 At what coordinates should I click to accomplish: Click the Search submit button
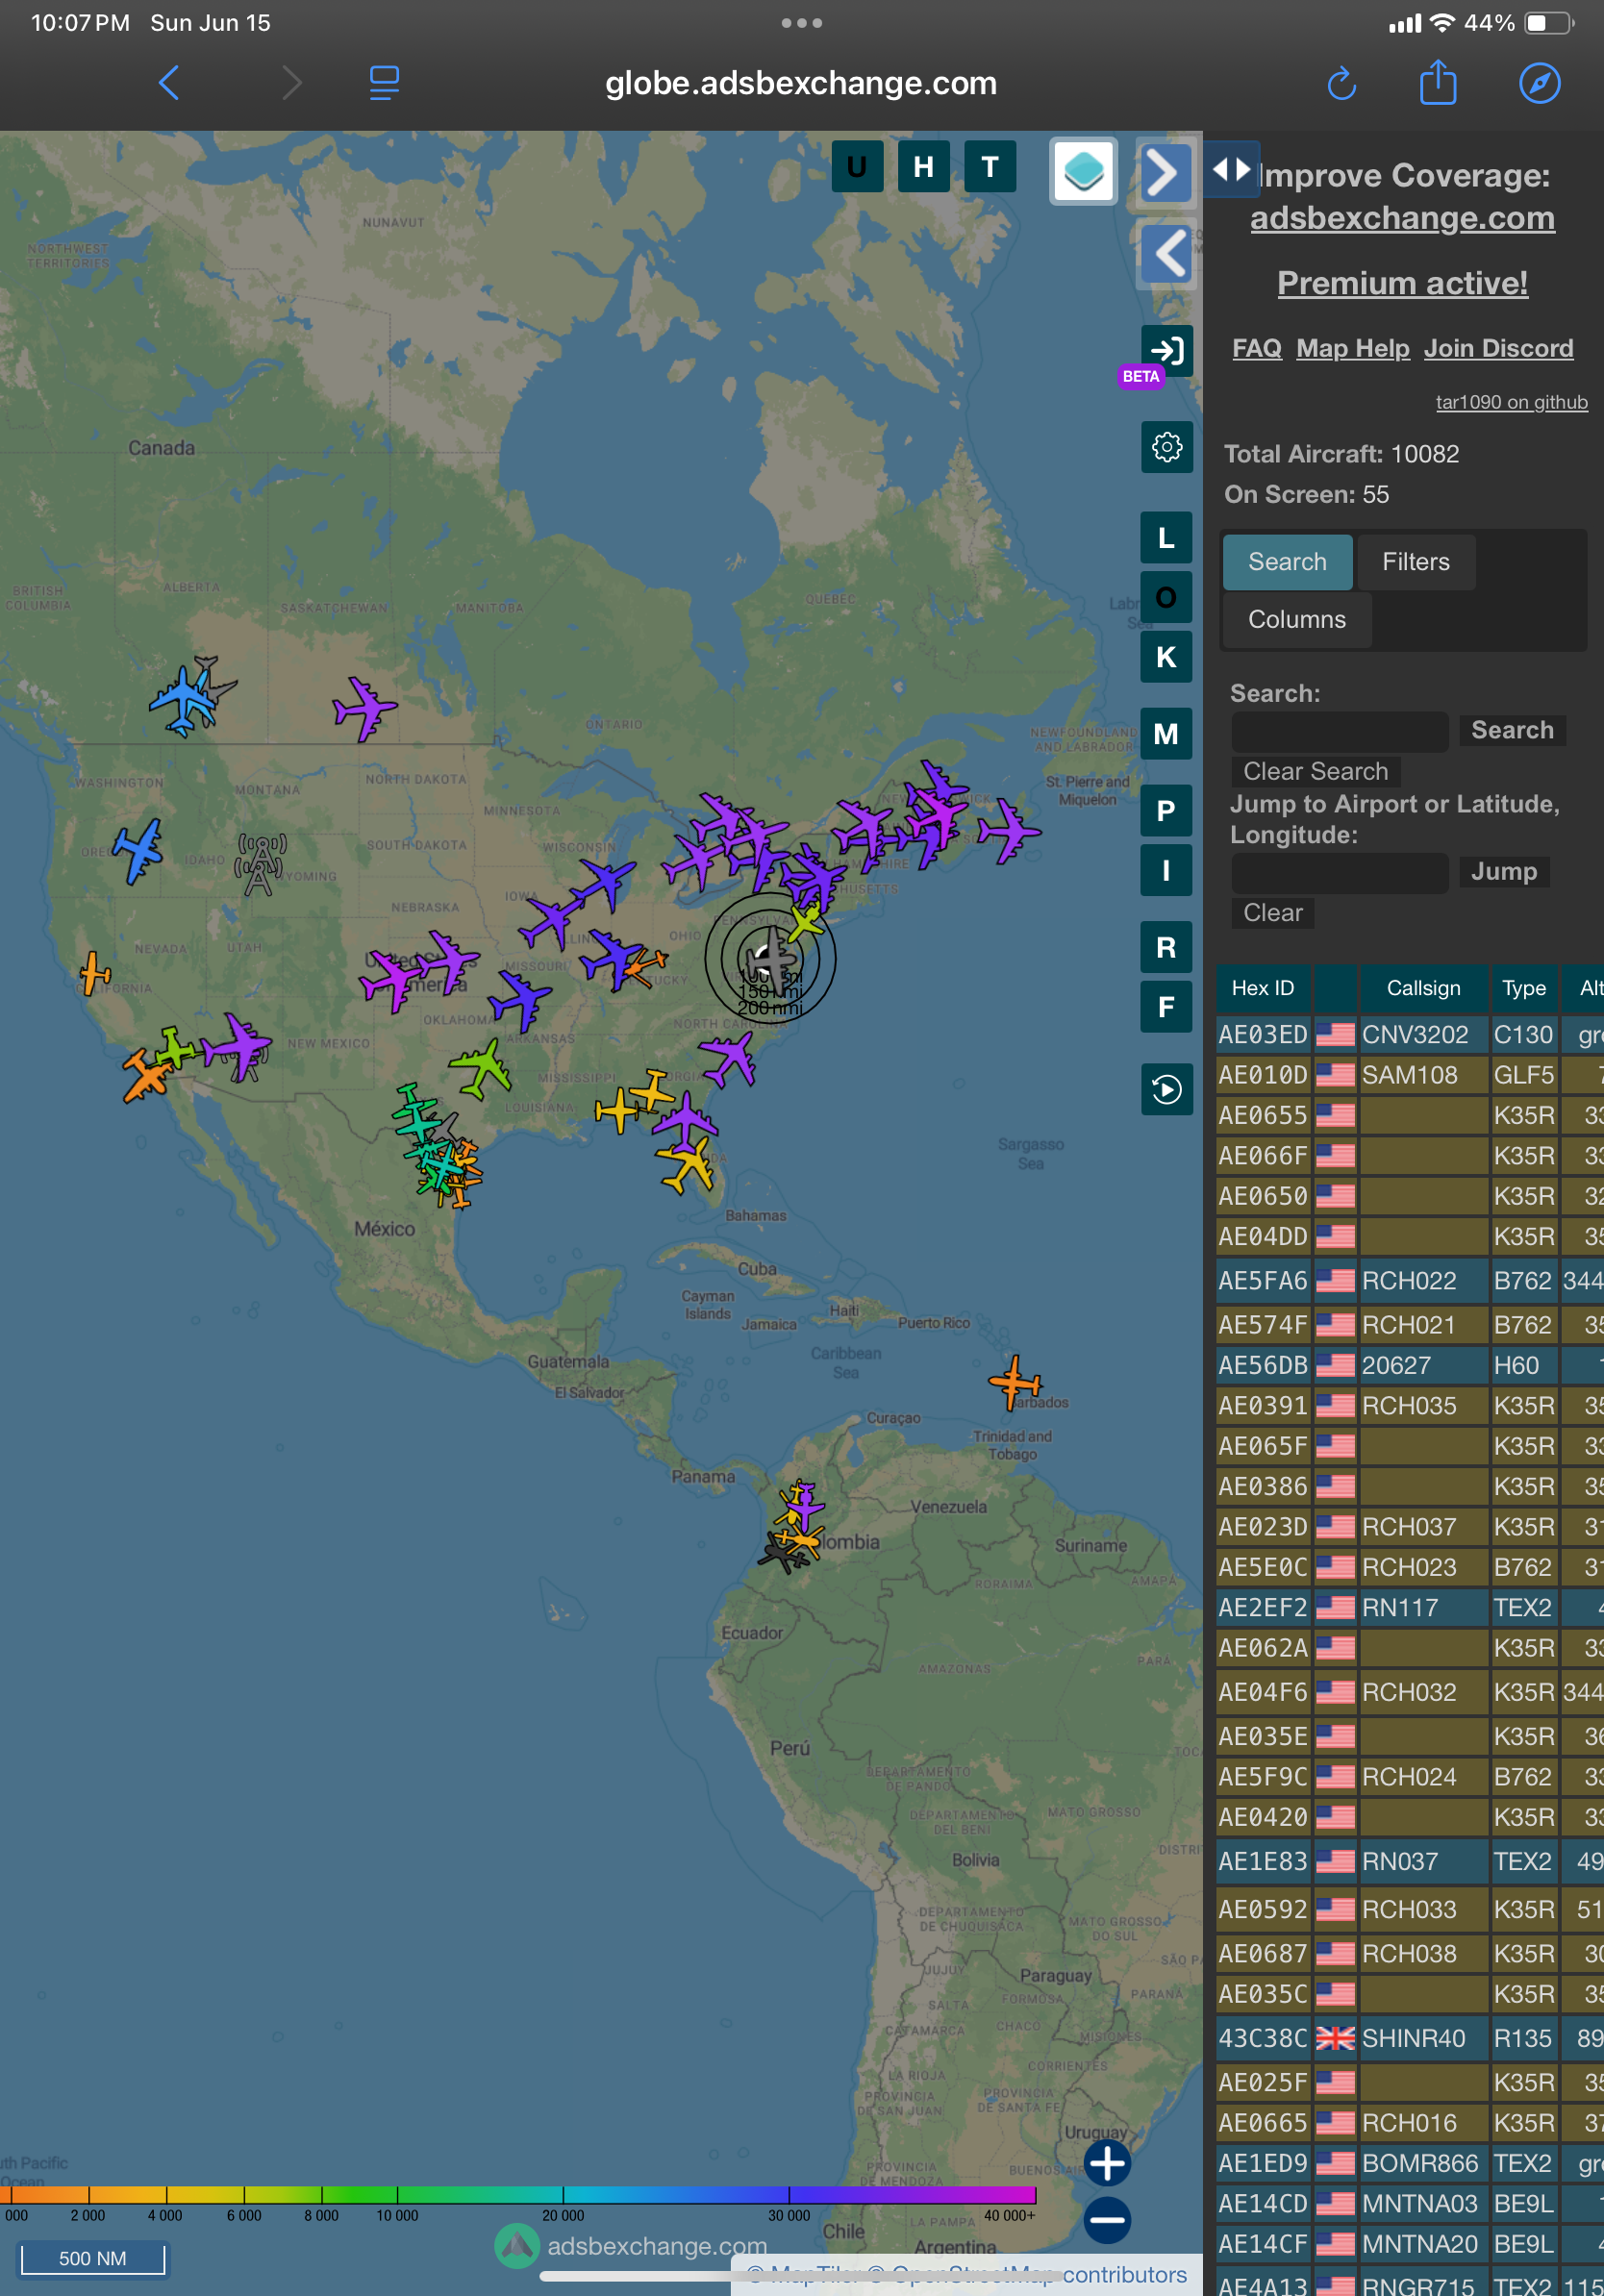(x=1511, y=730)
